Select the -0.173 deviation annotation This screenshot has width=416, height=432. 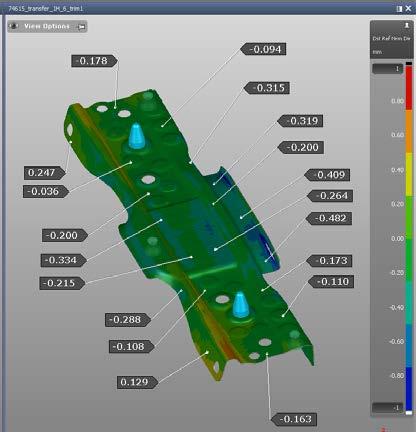point(329,261)
